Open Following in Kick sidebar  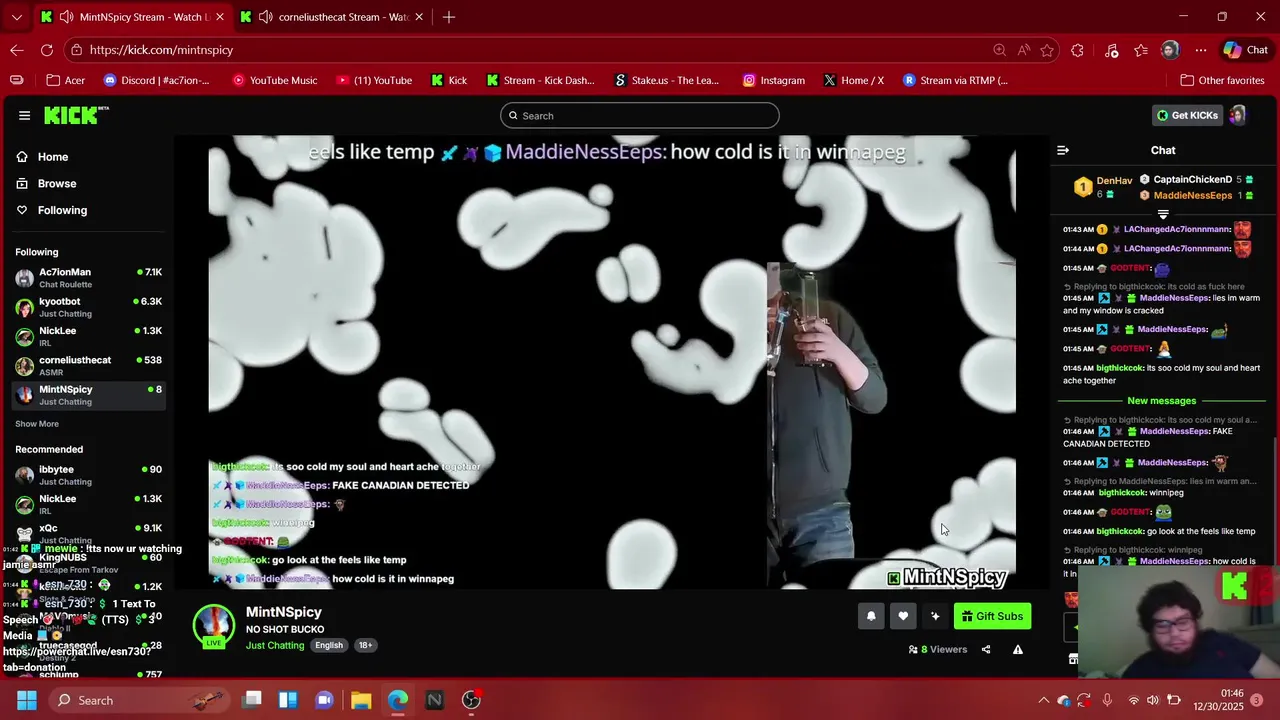click(x=62, y=210)
